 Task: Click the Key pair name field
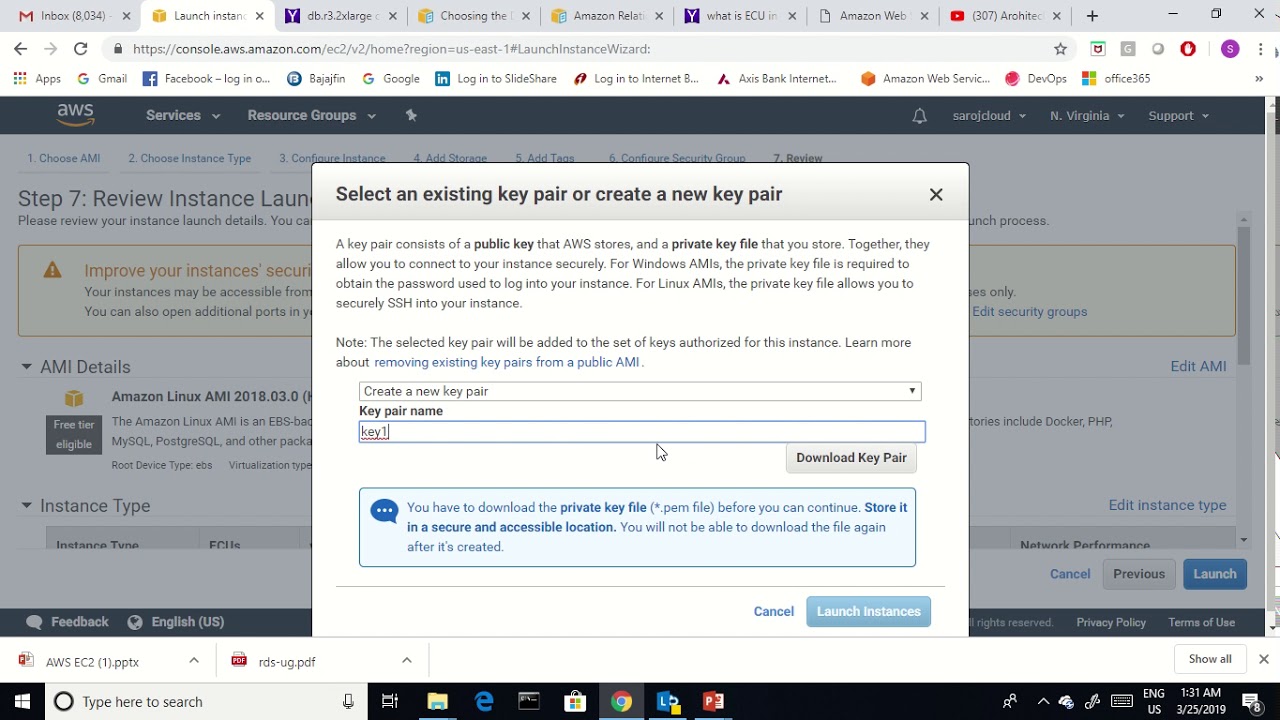click(642, 432)
